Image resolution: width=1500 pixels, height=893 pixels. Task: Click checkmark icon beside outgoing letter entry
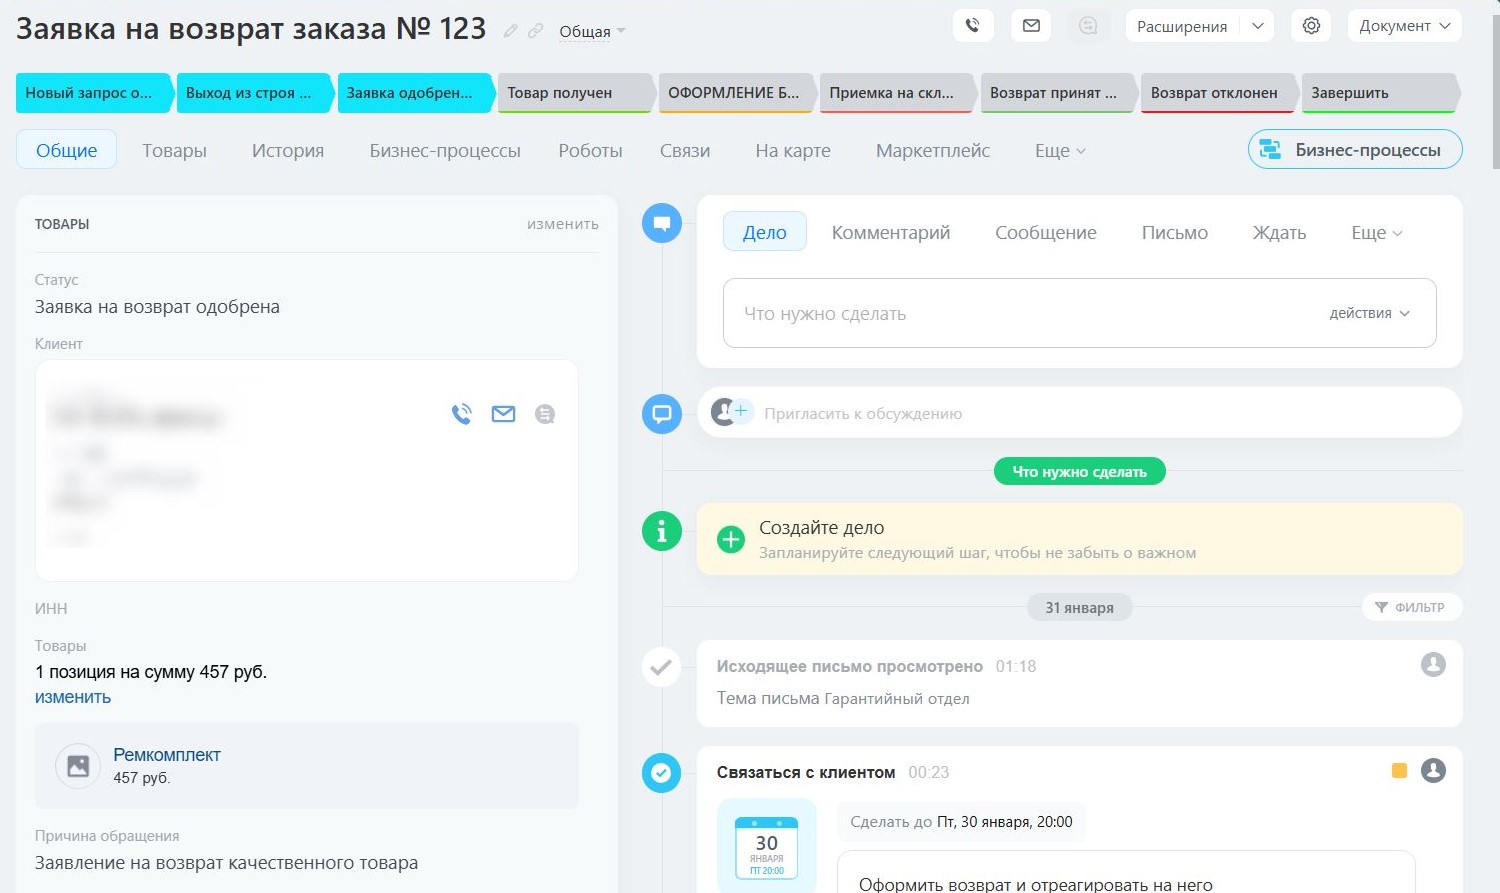pyautogui.click(x=661, y=667)
